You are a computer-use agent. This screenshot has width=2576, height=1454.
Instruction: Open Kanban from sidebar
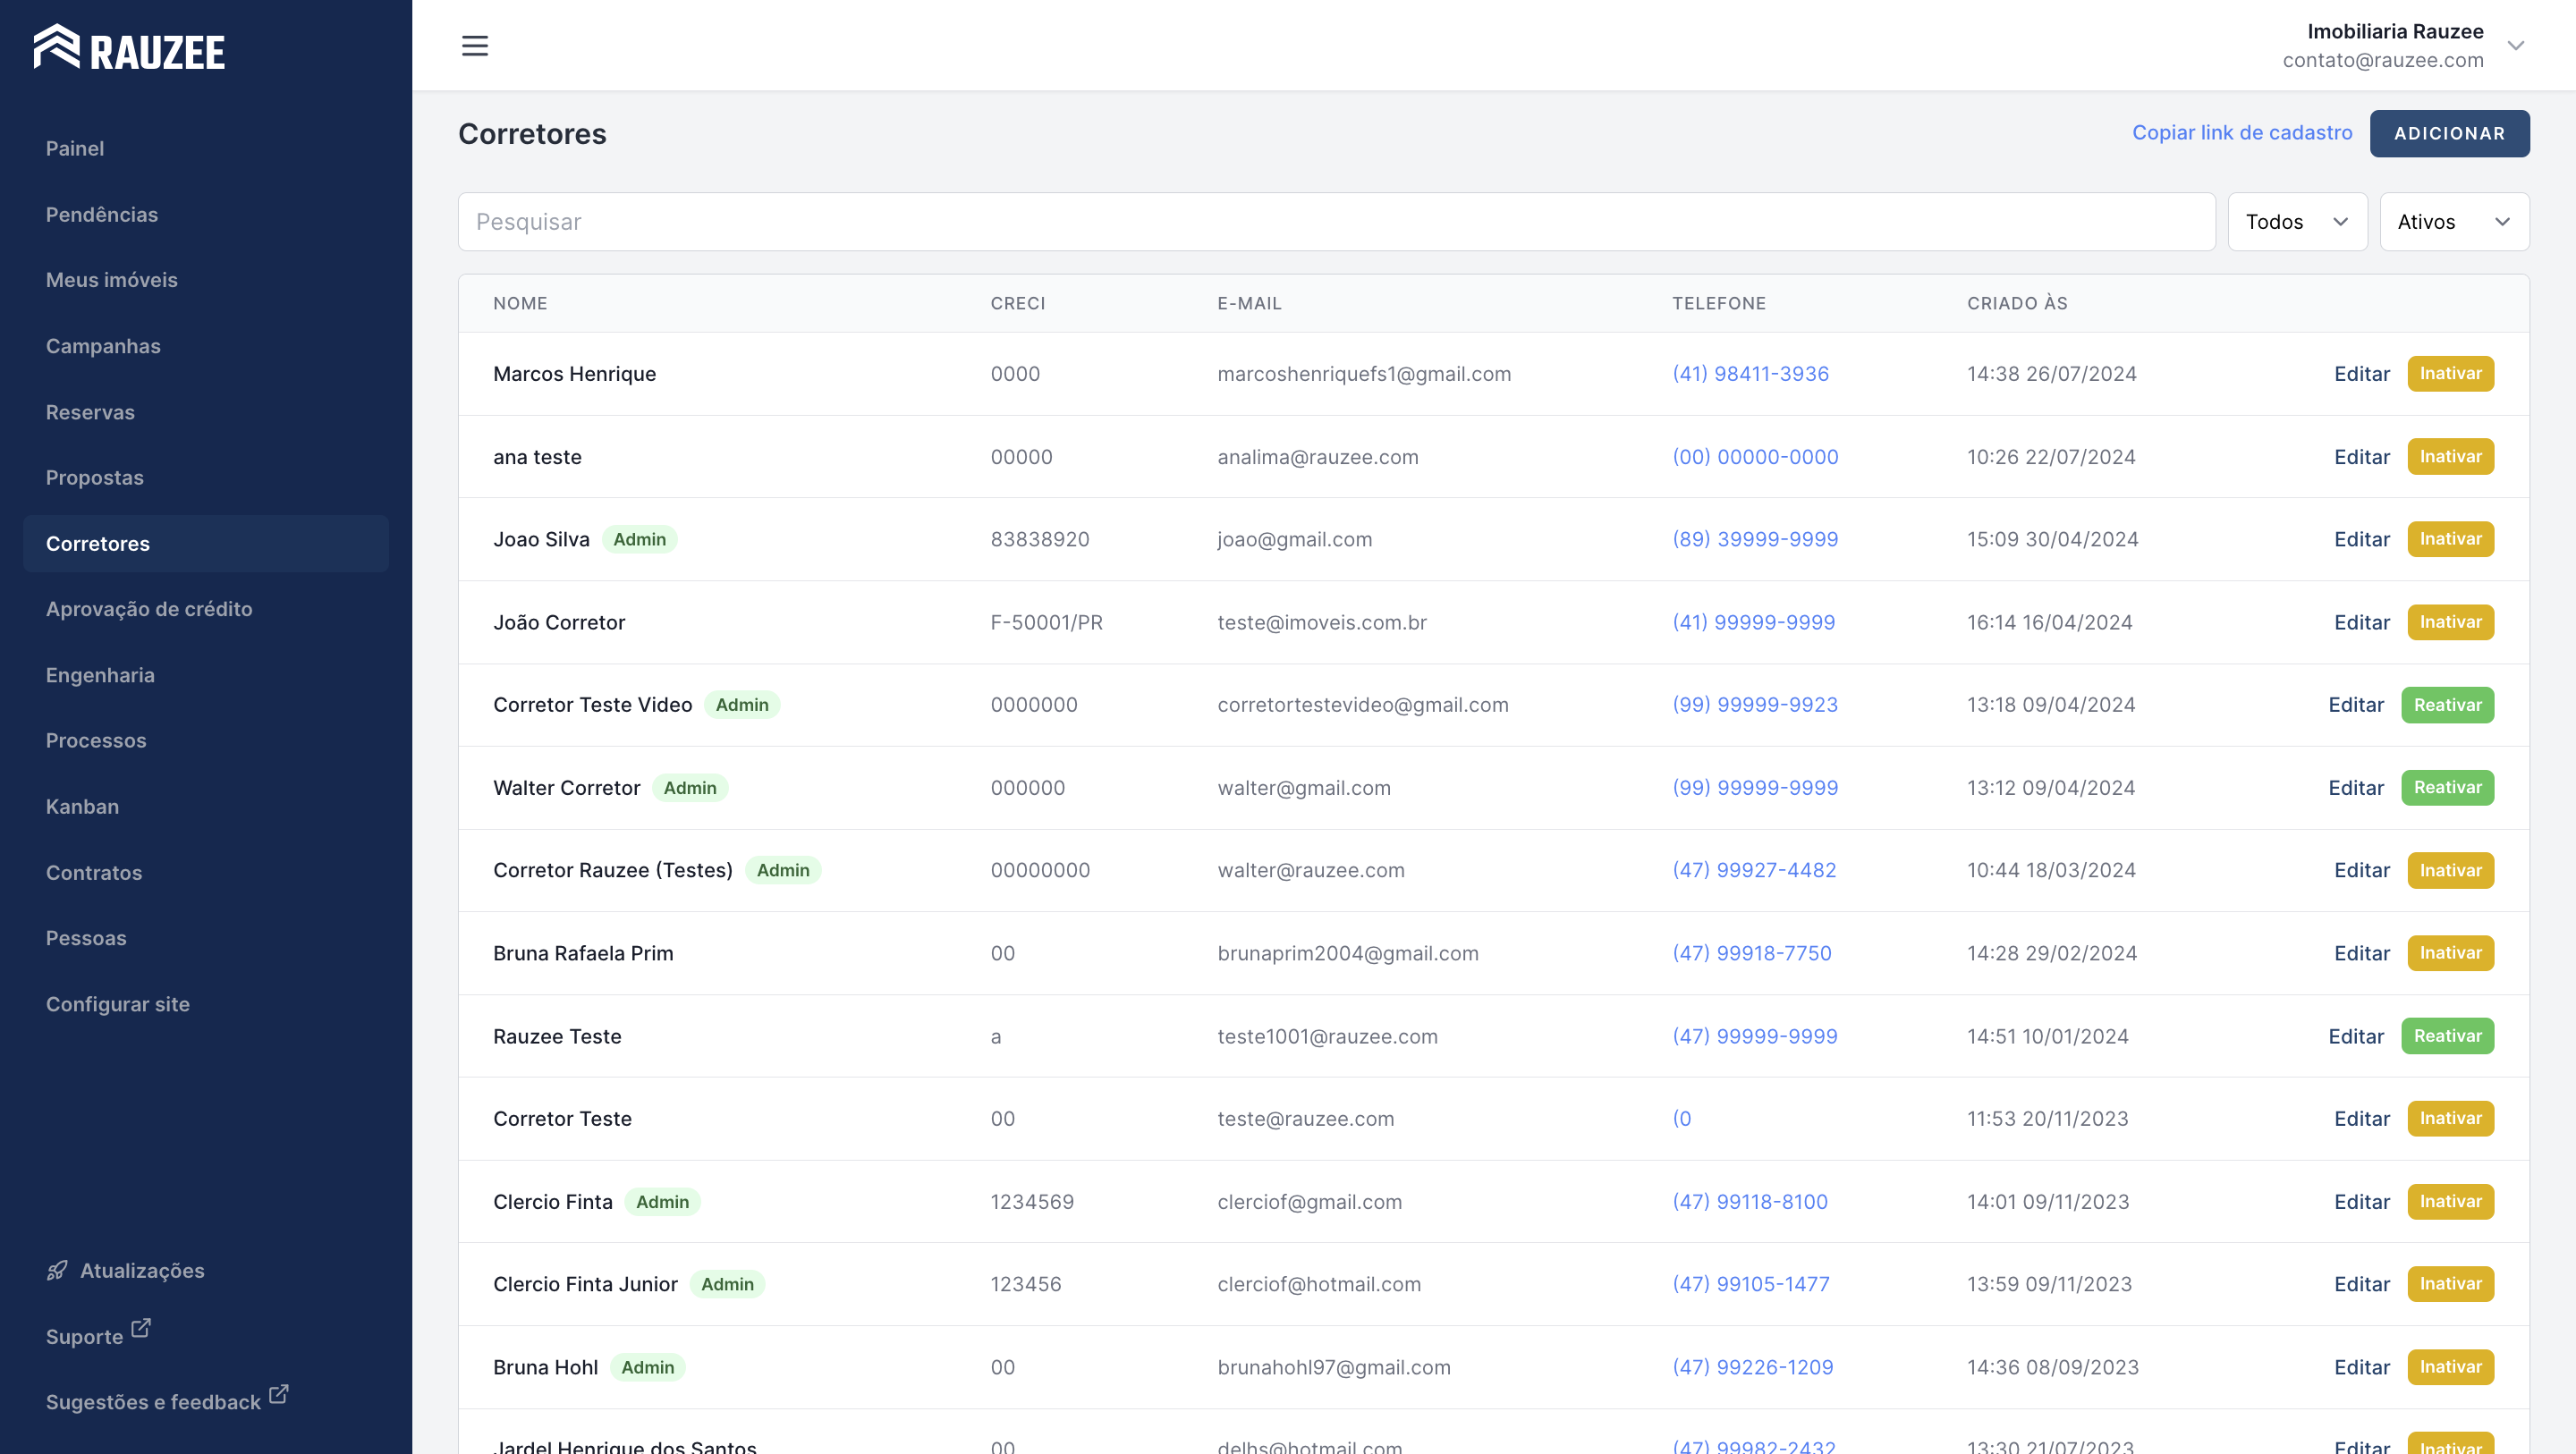[83, 807]
